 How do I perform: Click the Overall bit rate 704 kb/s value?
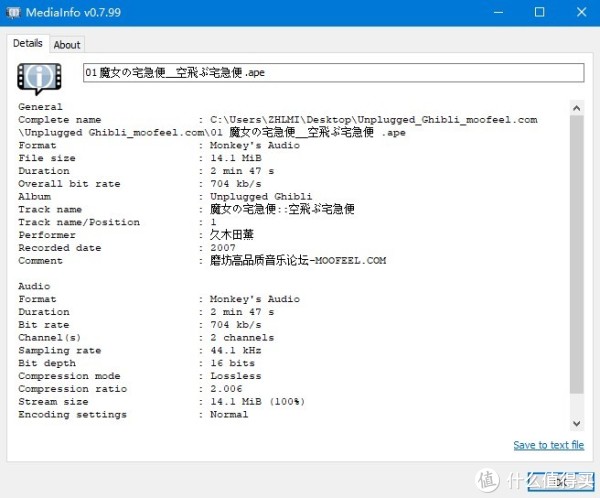pos(236,184)
